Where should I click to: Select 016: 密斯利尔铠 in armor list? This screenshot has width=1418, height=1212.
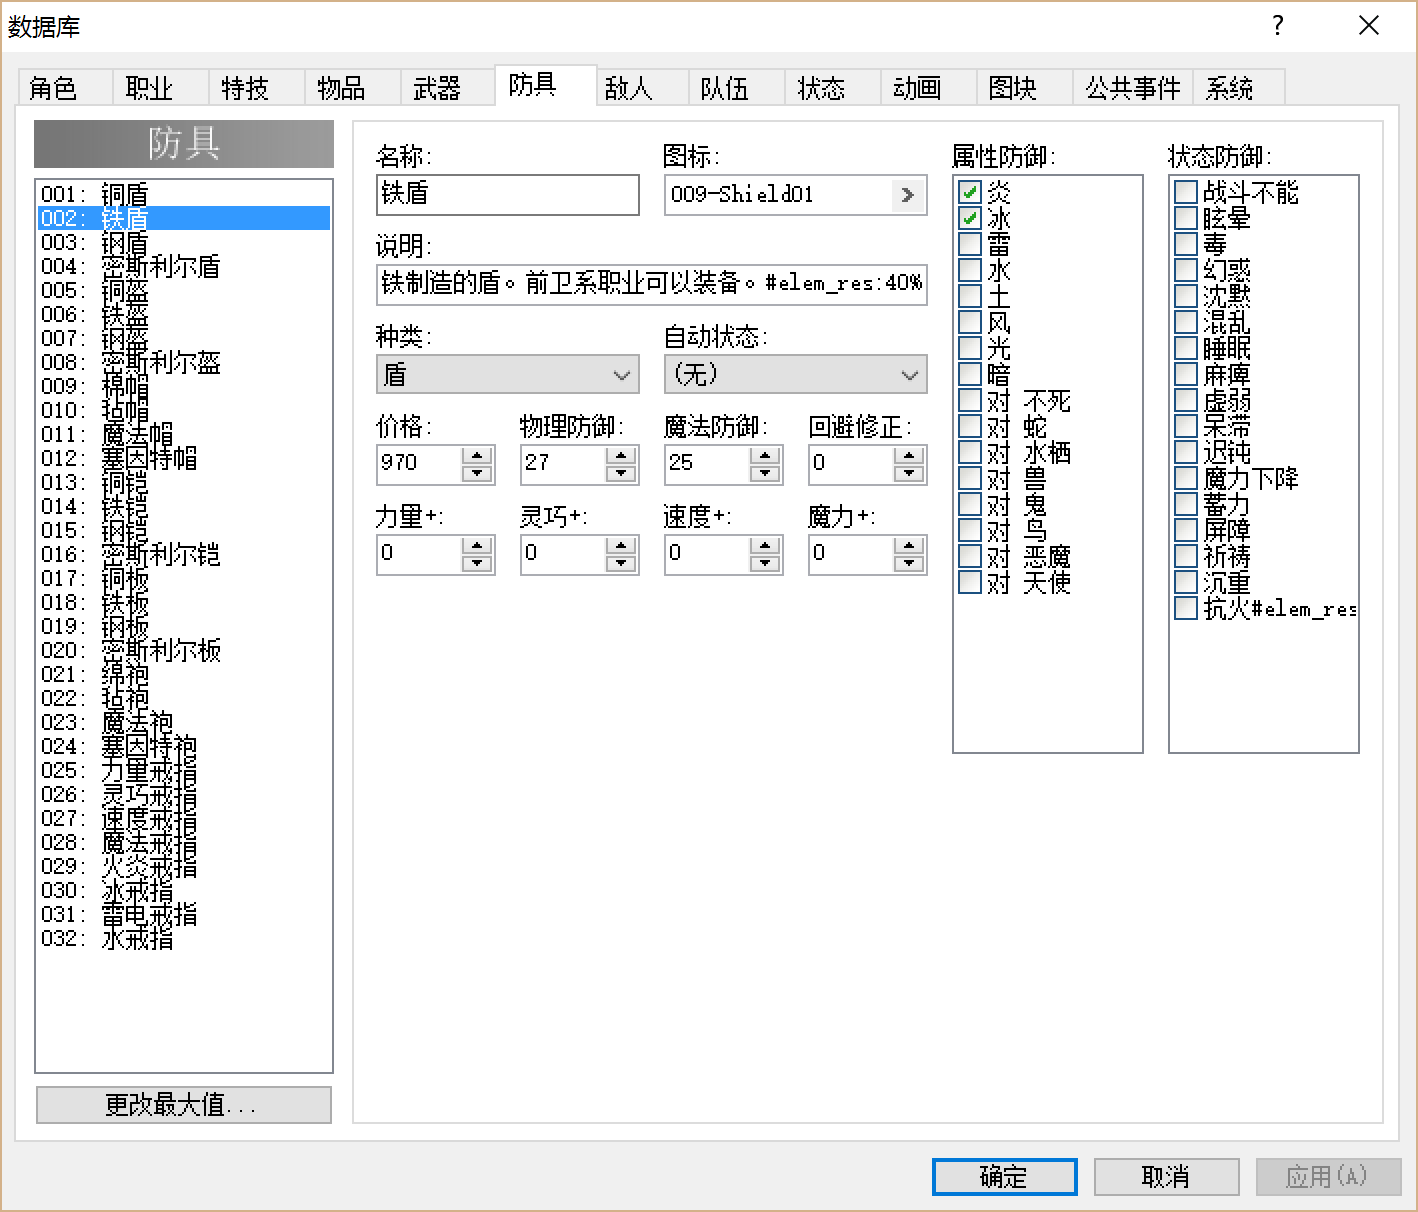click(x=184, y=554)
